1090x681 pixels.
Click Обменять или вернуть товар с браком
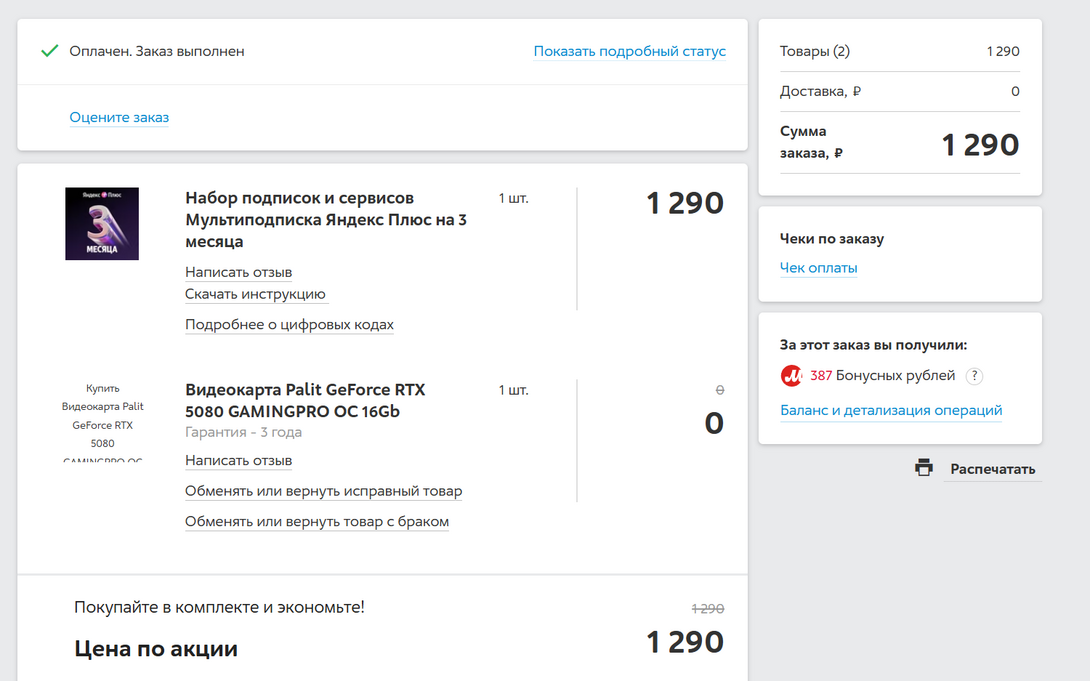coord(317,522)
